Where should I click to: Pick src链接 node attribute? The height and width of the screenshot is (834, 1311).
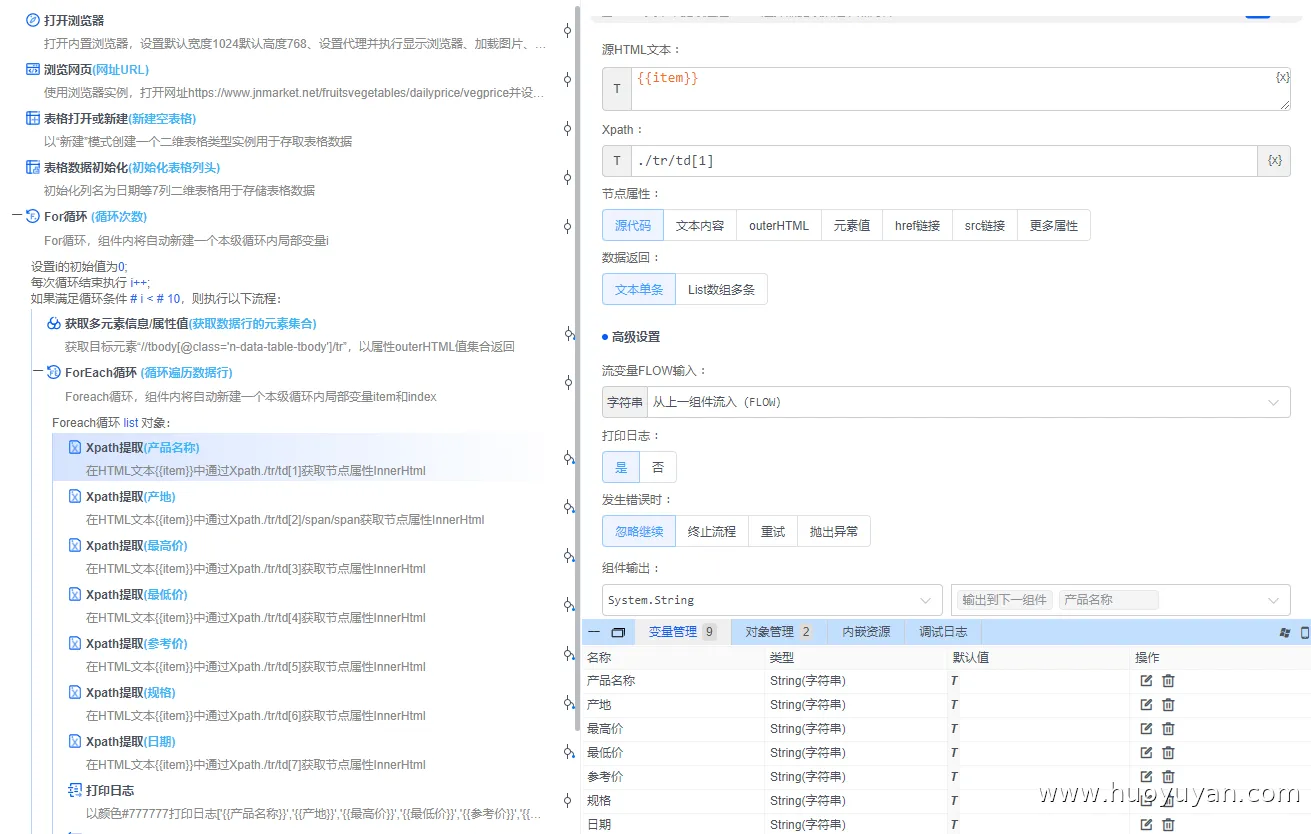point(985,225)
